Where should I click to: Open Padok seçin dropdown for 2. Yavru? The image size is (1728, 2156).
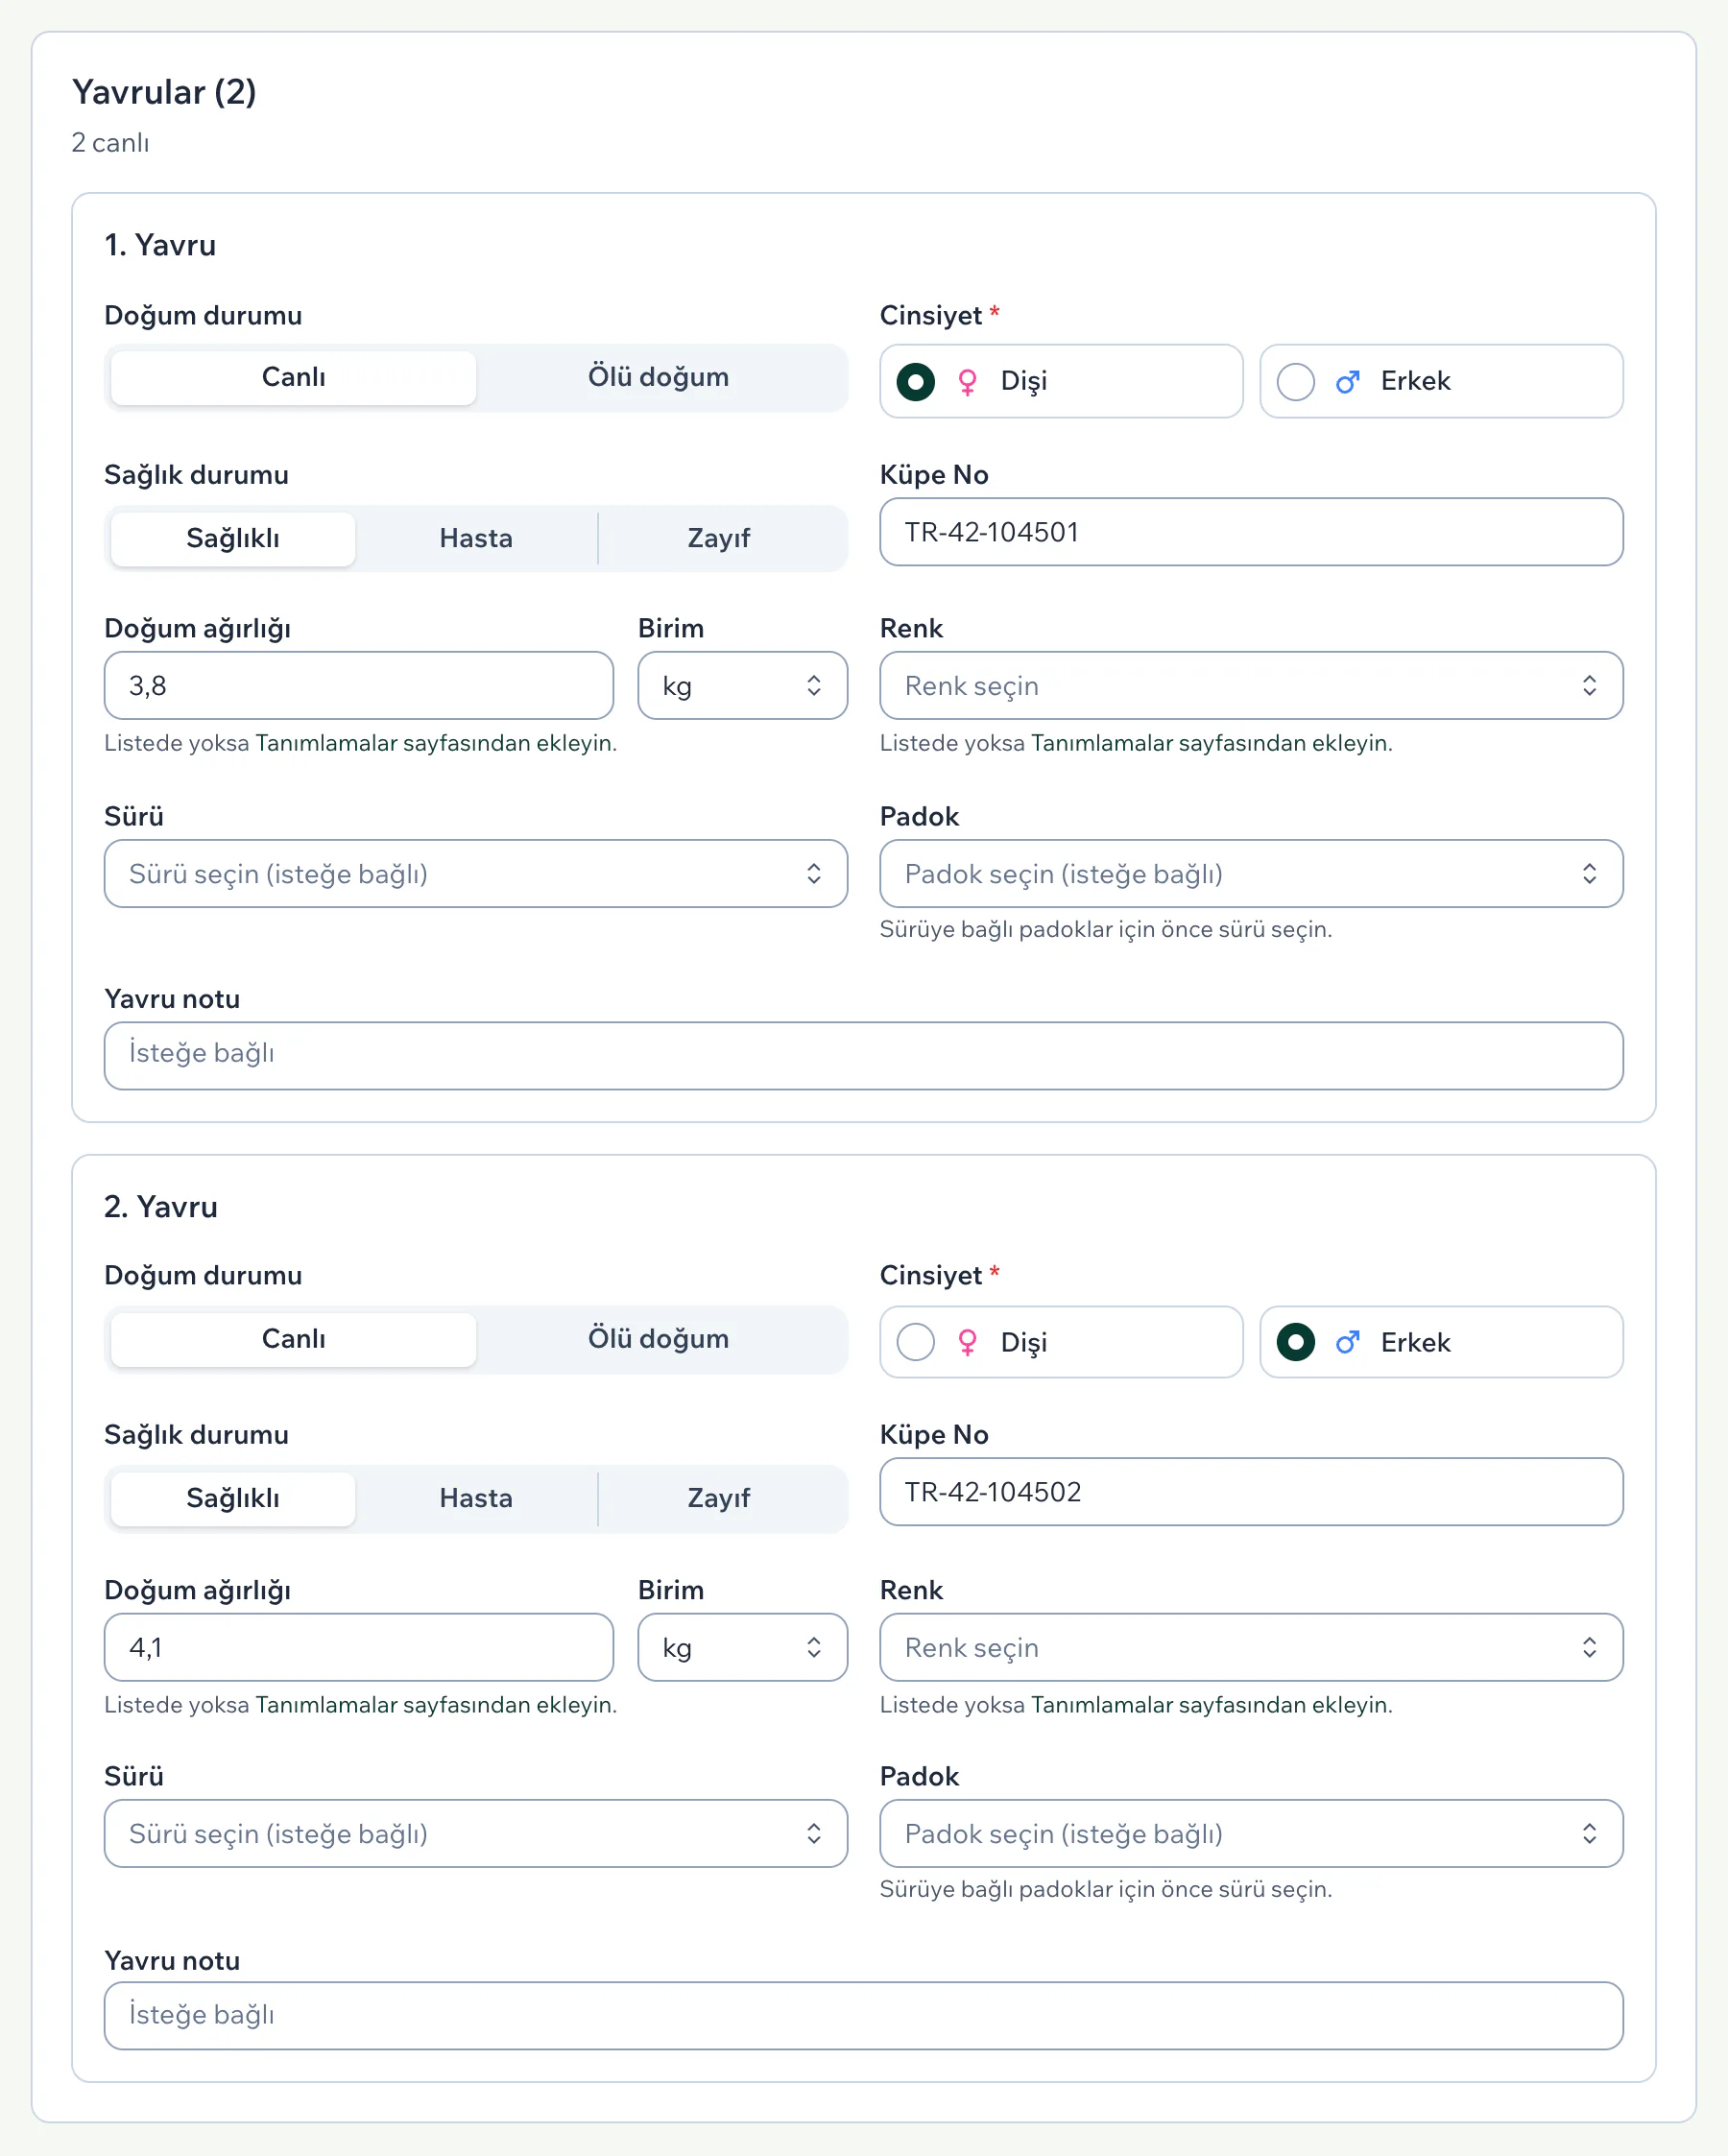(1251, 1834)
